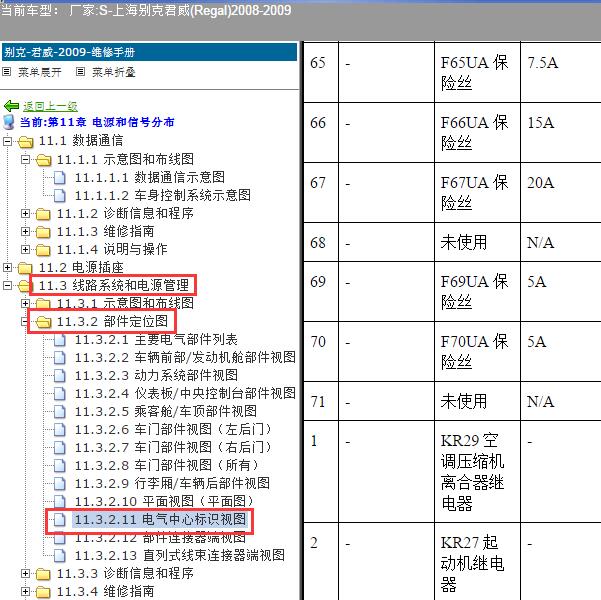
Task: Open 11.3.2.1 主要电气部件列表
Action: [x=156, y=340]
